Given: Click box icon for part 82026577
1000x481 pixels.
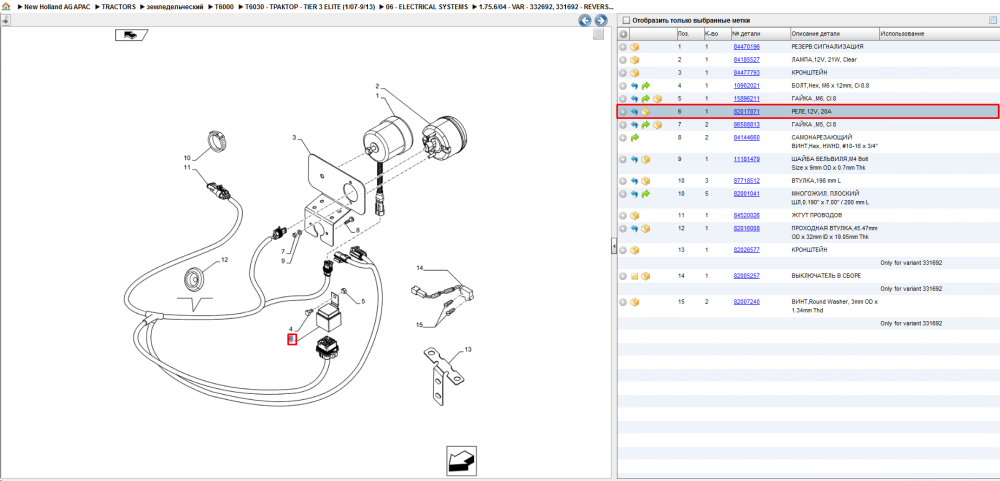Looking at the screenshot, I should 635,250.
